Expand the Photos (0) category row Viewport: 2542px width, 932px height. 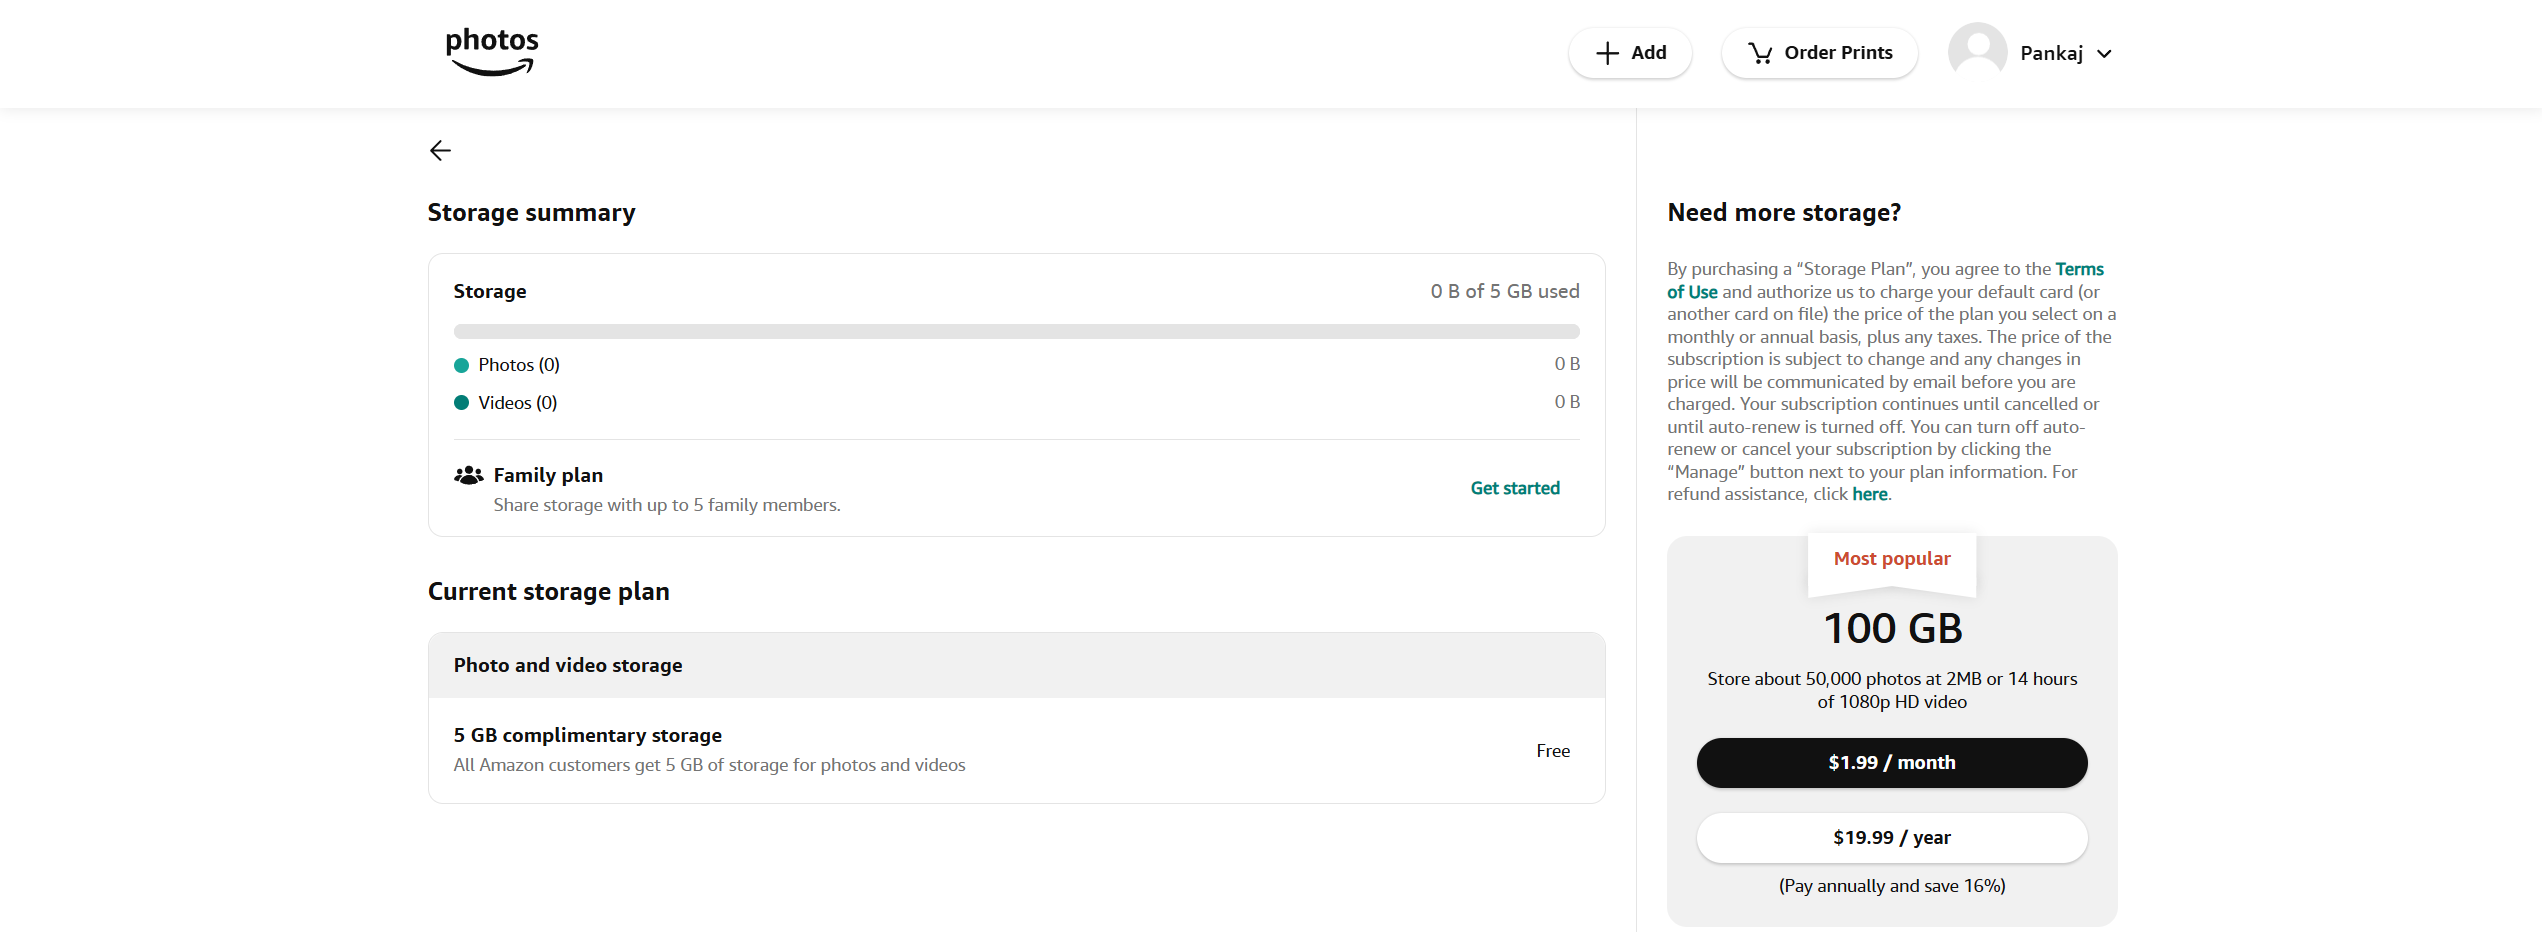pos(518,364)
